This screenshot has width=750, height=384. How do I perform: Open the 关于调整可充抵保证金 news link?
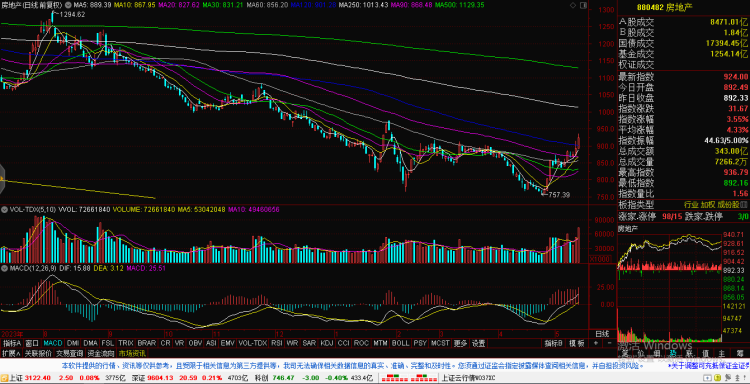(x=709, y=366)
